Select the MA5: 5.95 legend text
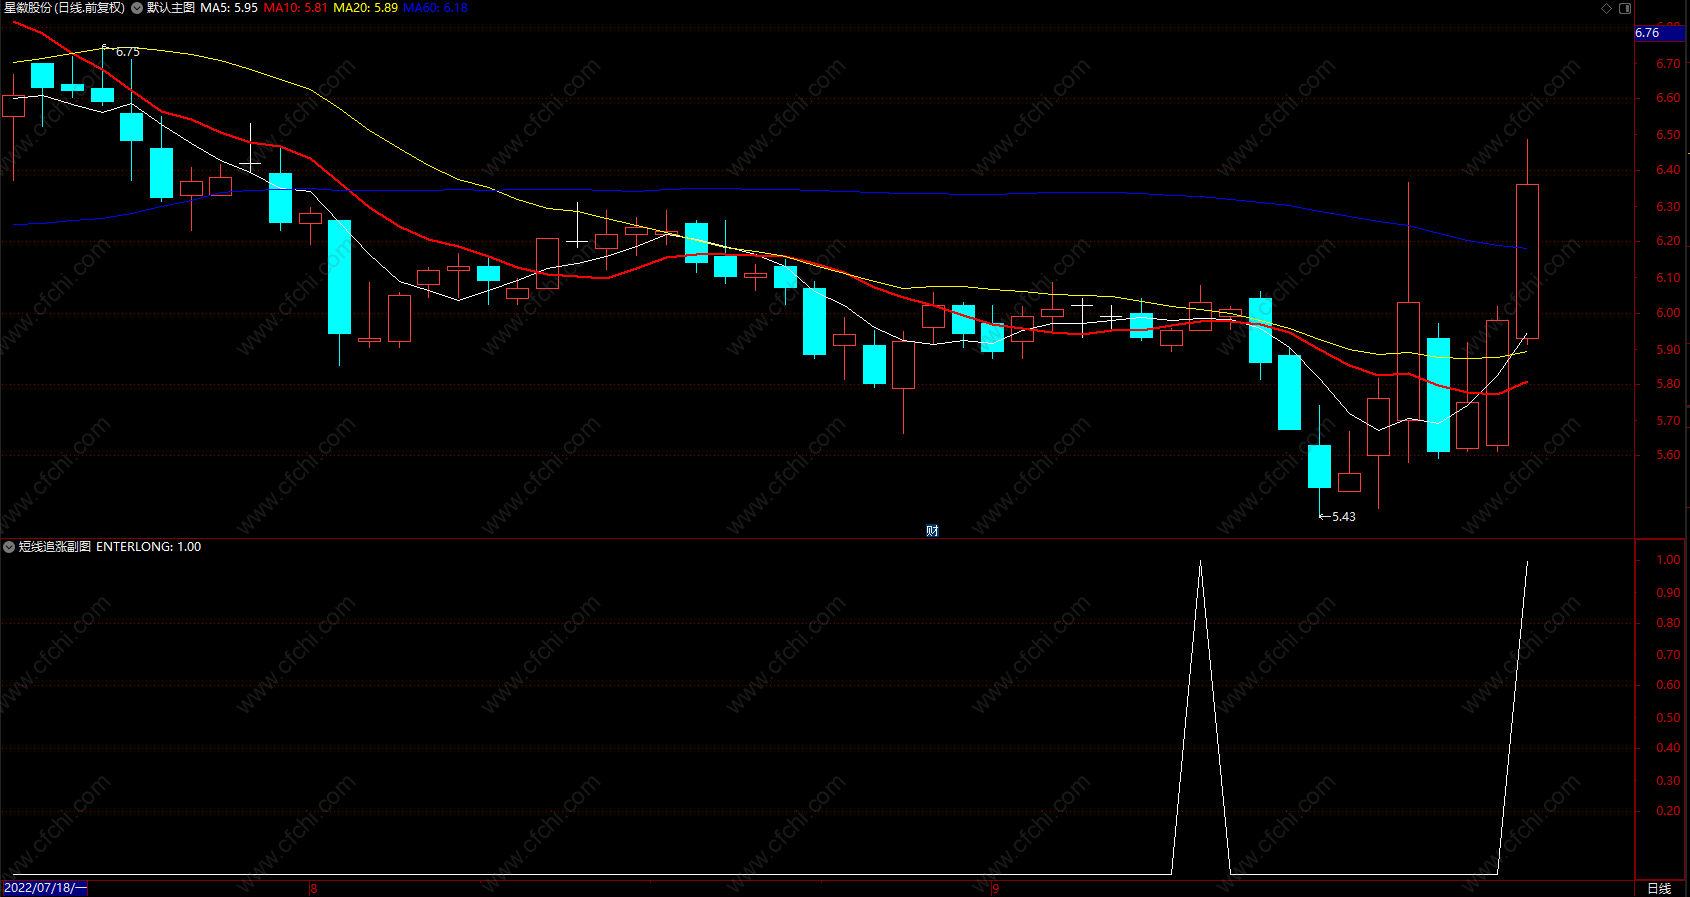The image size is (1690, 897). click(x=229, y=8)
